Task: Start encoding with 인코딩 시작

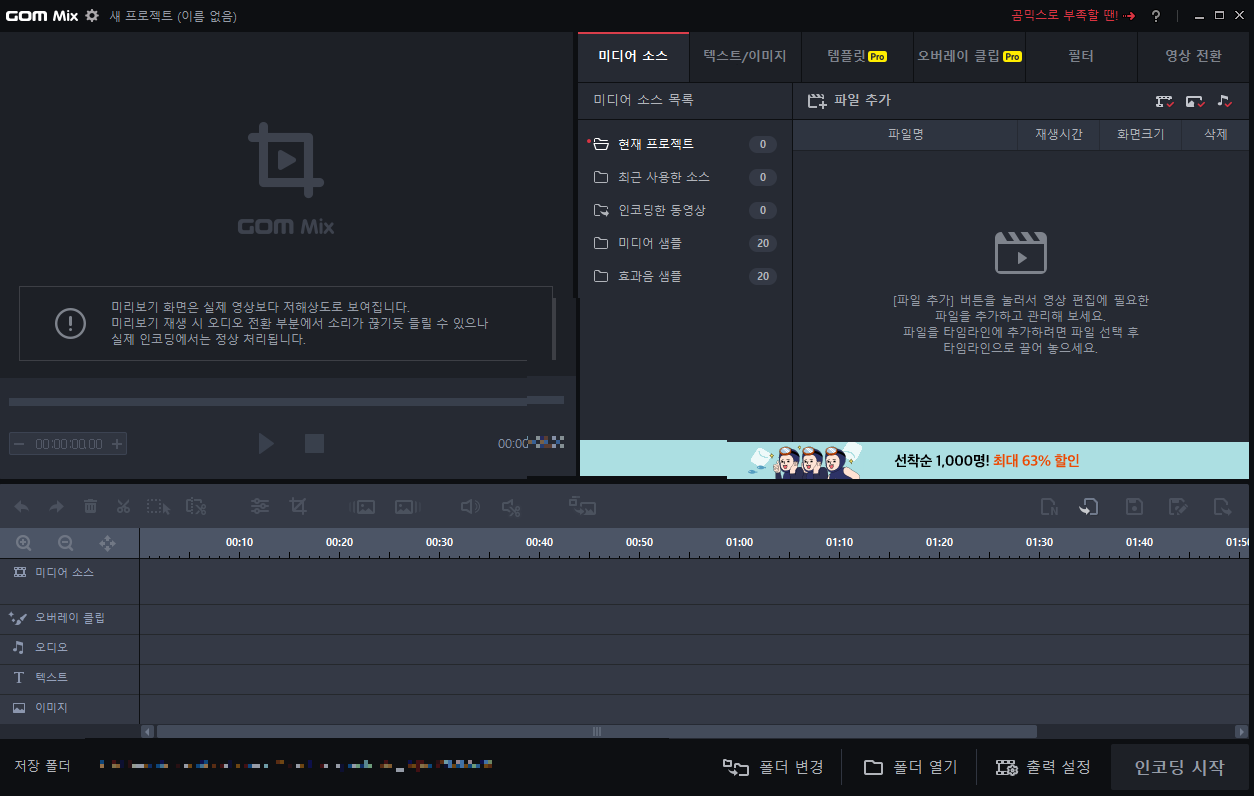Action: coord(1179,767)
